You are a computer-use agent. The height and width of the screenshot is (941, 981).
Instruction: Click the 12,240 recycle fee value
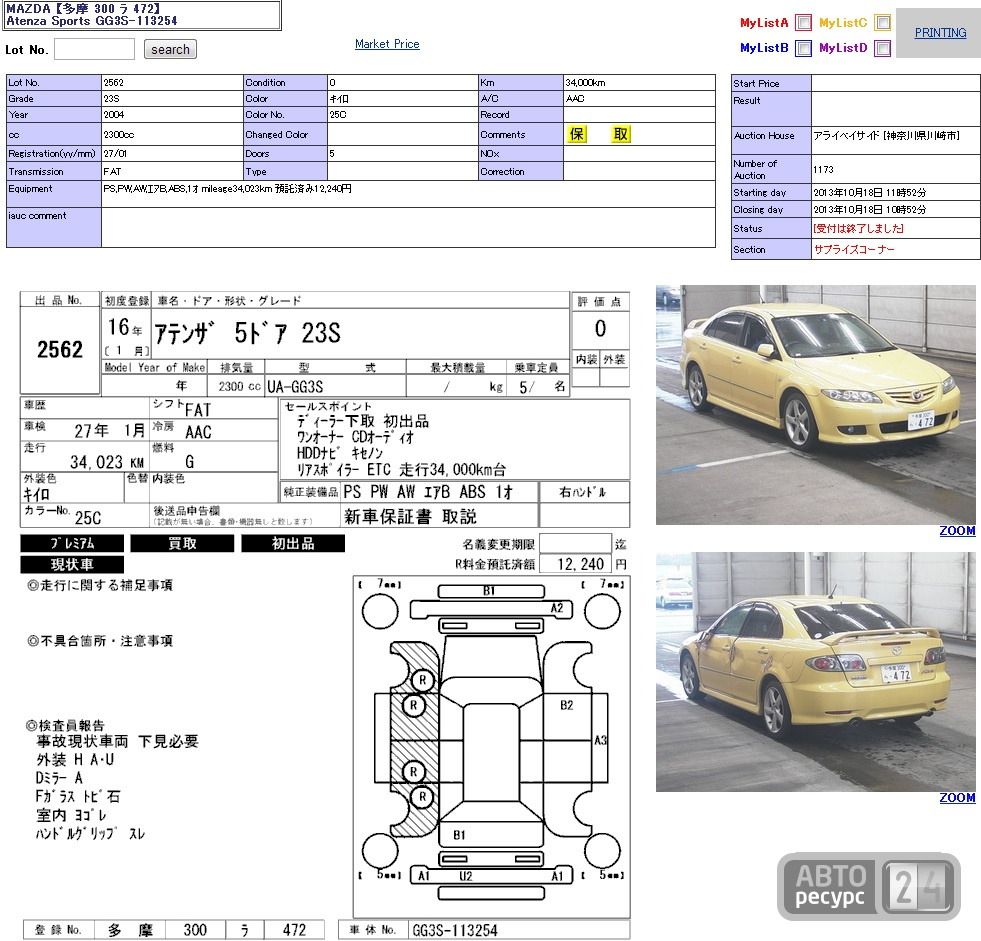point(581,564)
